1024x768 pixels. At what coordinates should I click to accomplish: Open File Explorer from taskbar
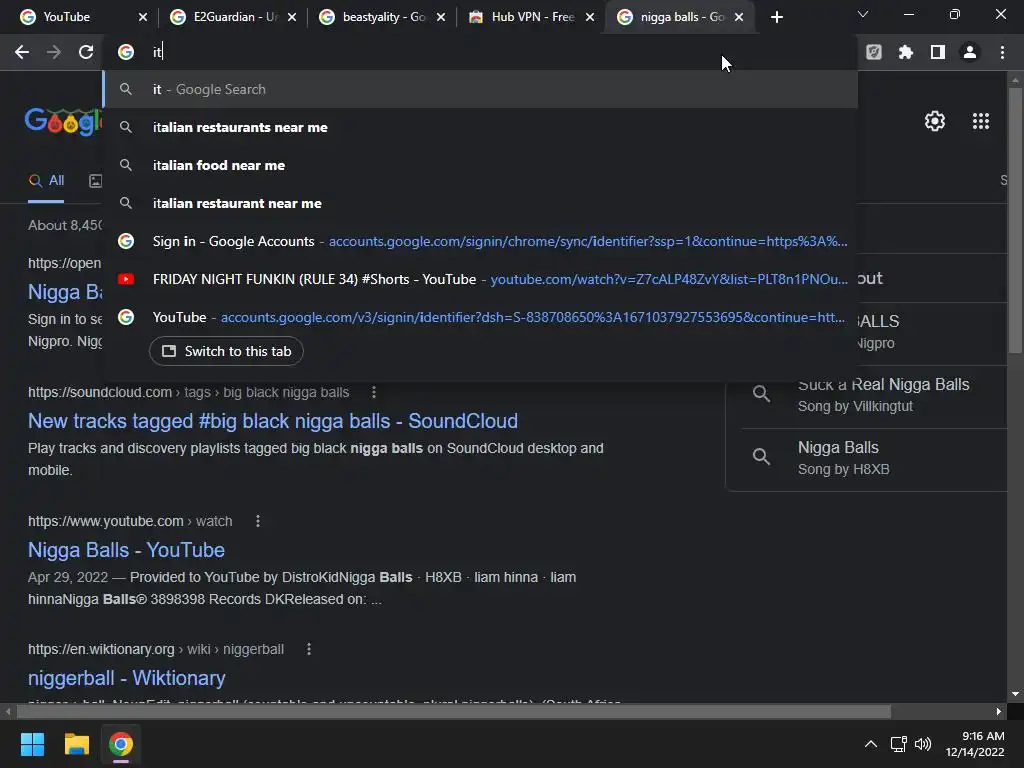(76, 744)
